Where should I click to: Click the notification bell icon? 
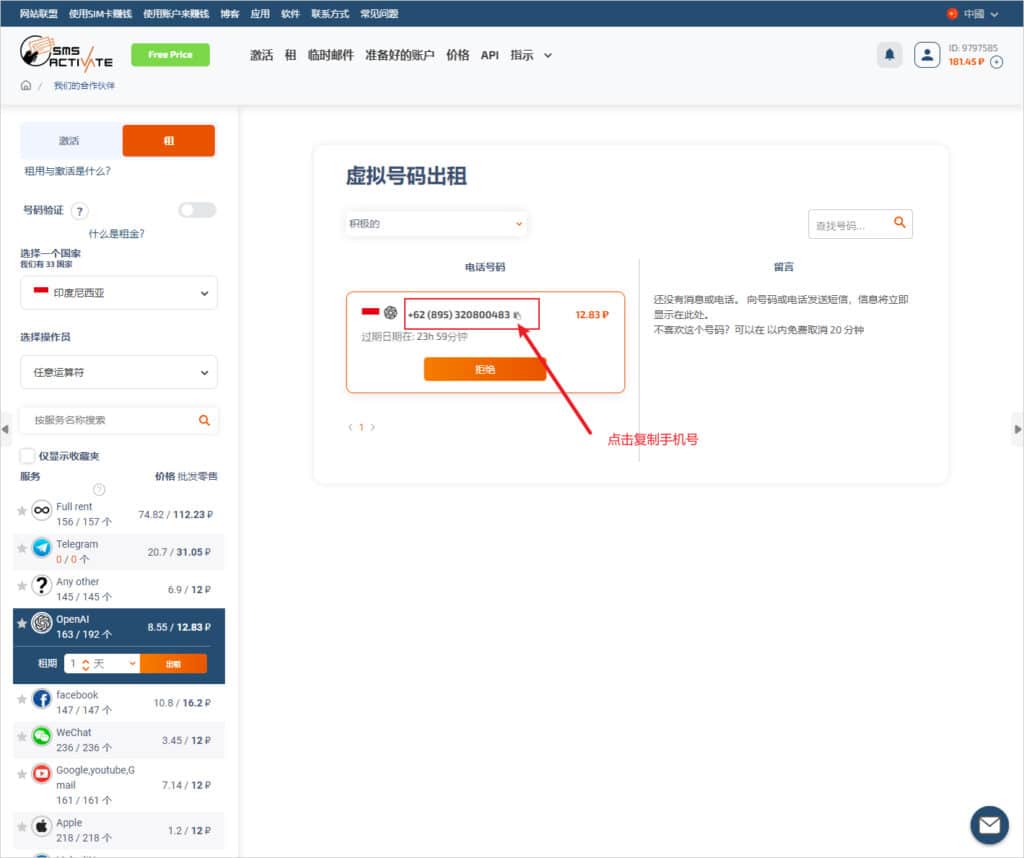click(x=889, y=55)
